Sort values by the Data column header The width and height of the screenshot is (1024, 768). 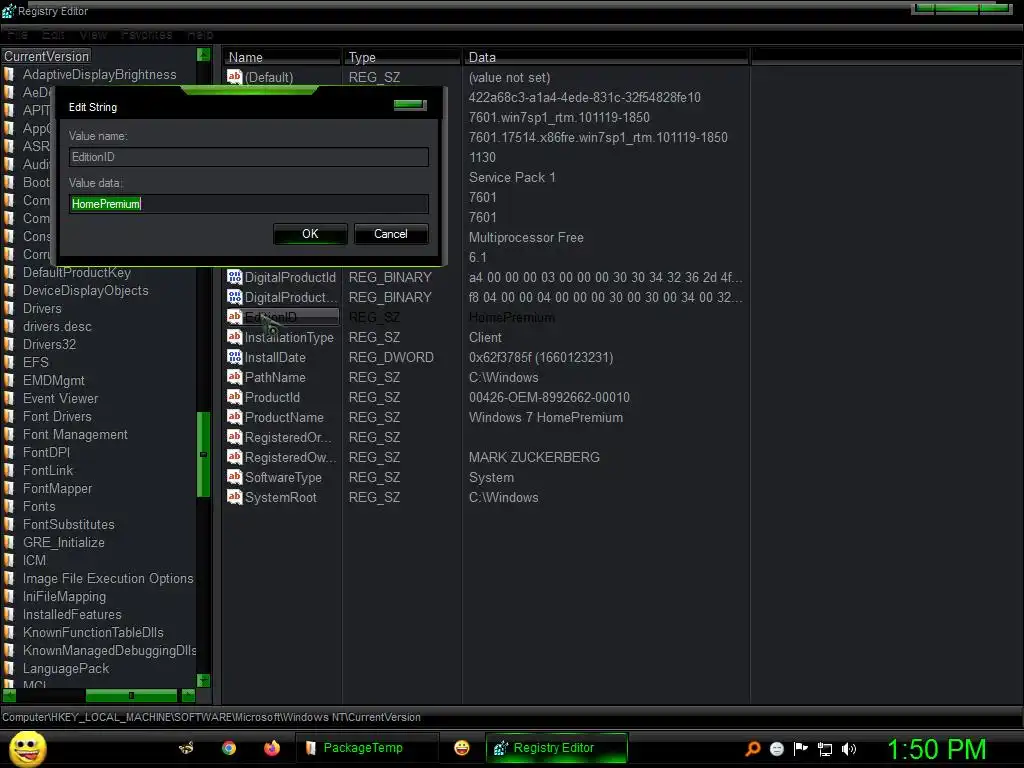[606, 57]
